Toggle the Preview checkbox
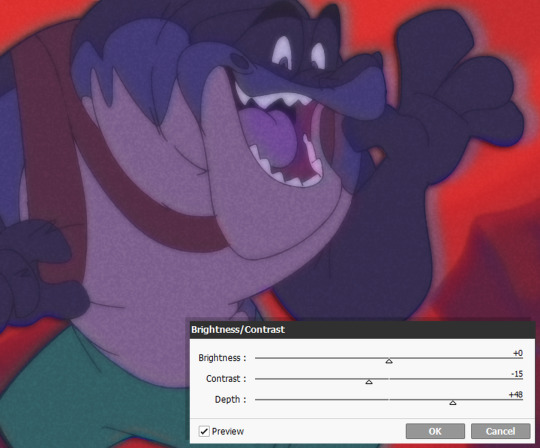 [204, 431]
